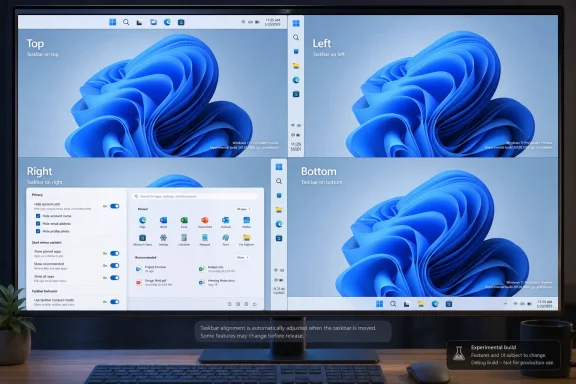The image size is (576, 384).
Task: Expand More in the Recommended section
Action: [242, 257]
